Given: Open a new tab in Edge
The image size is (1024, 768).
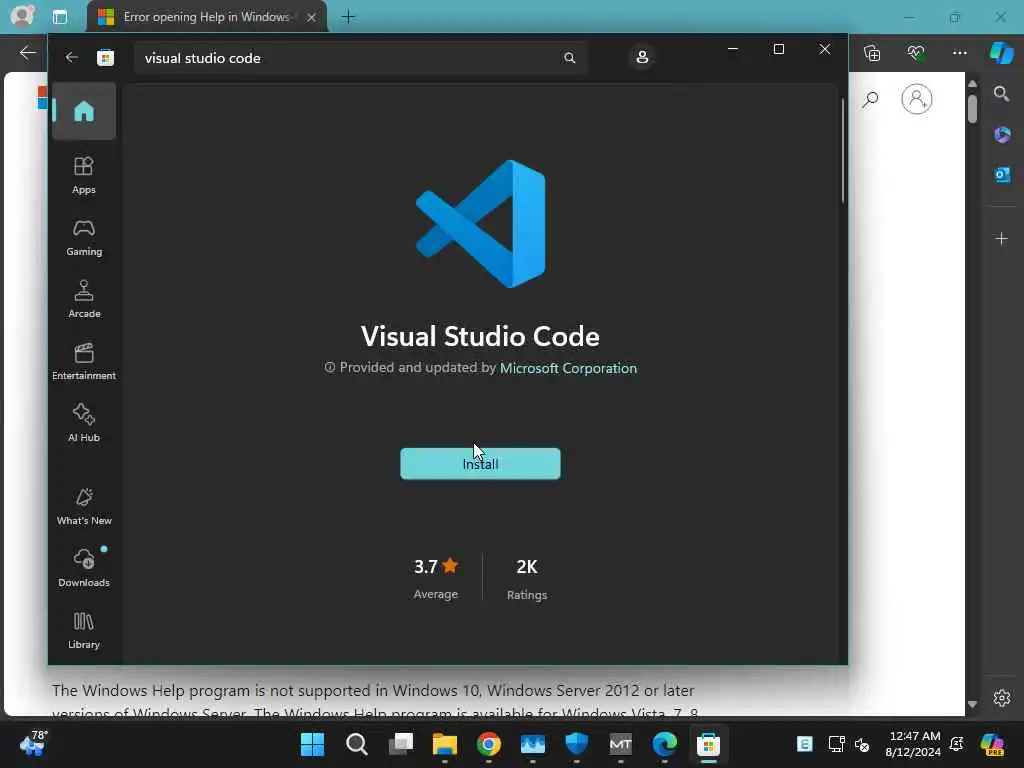Looking at the screenshot, I should (348, 17).
